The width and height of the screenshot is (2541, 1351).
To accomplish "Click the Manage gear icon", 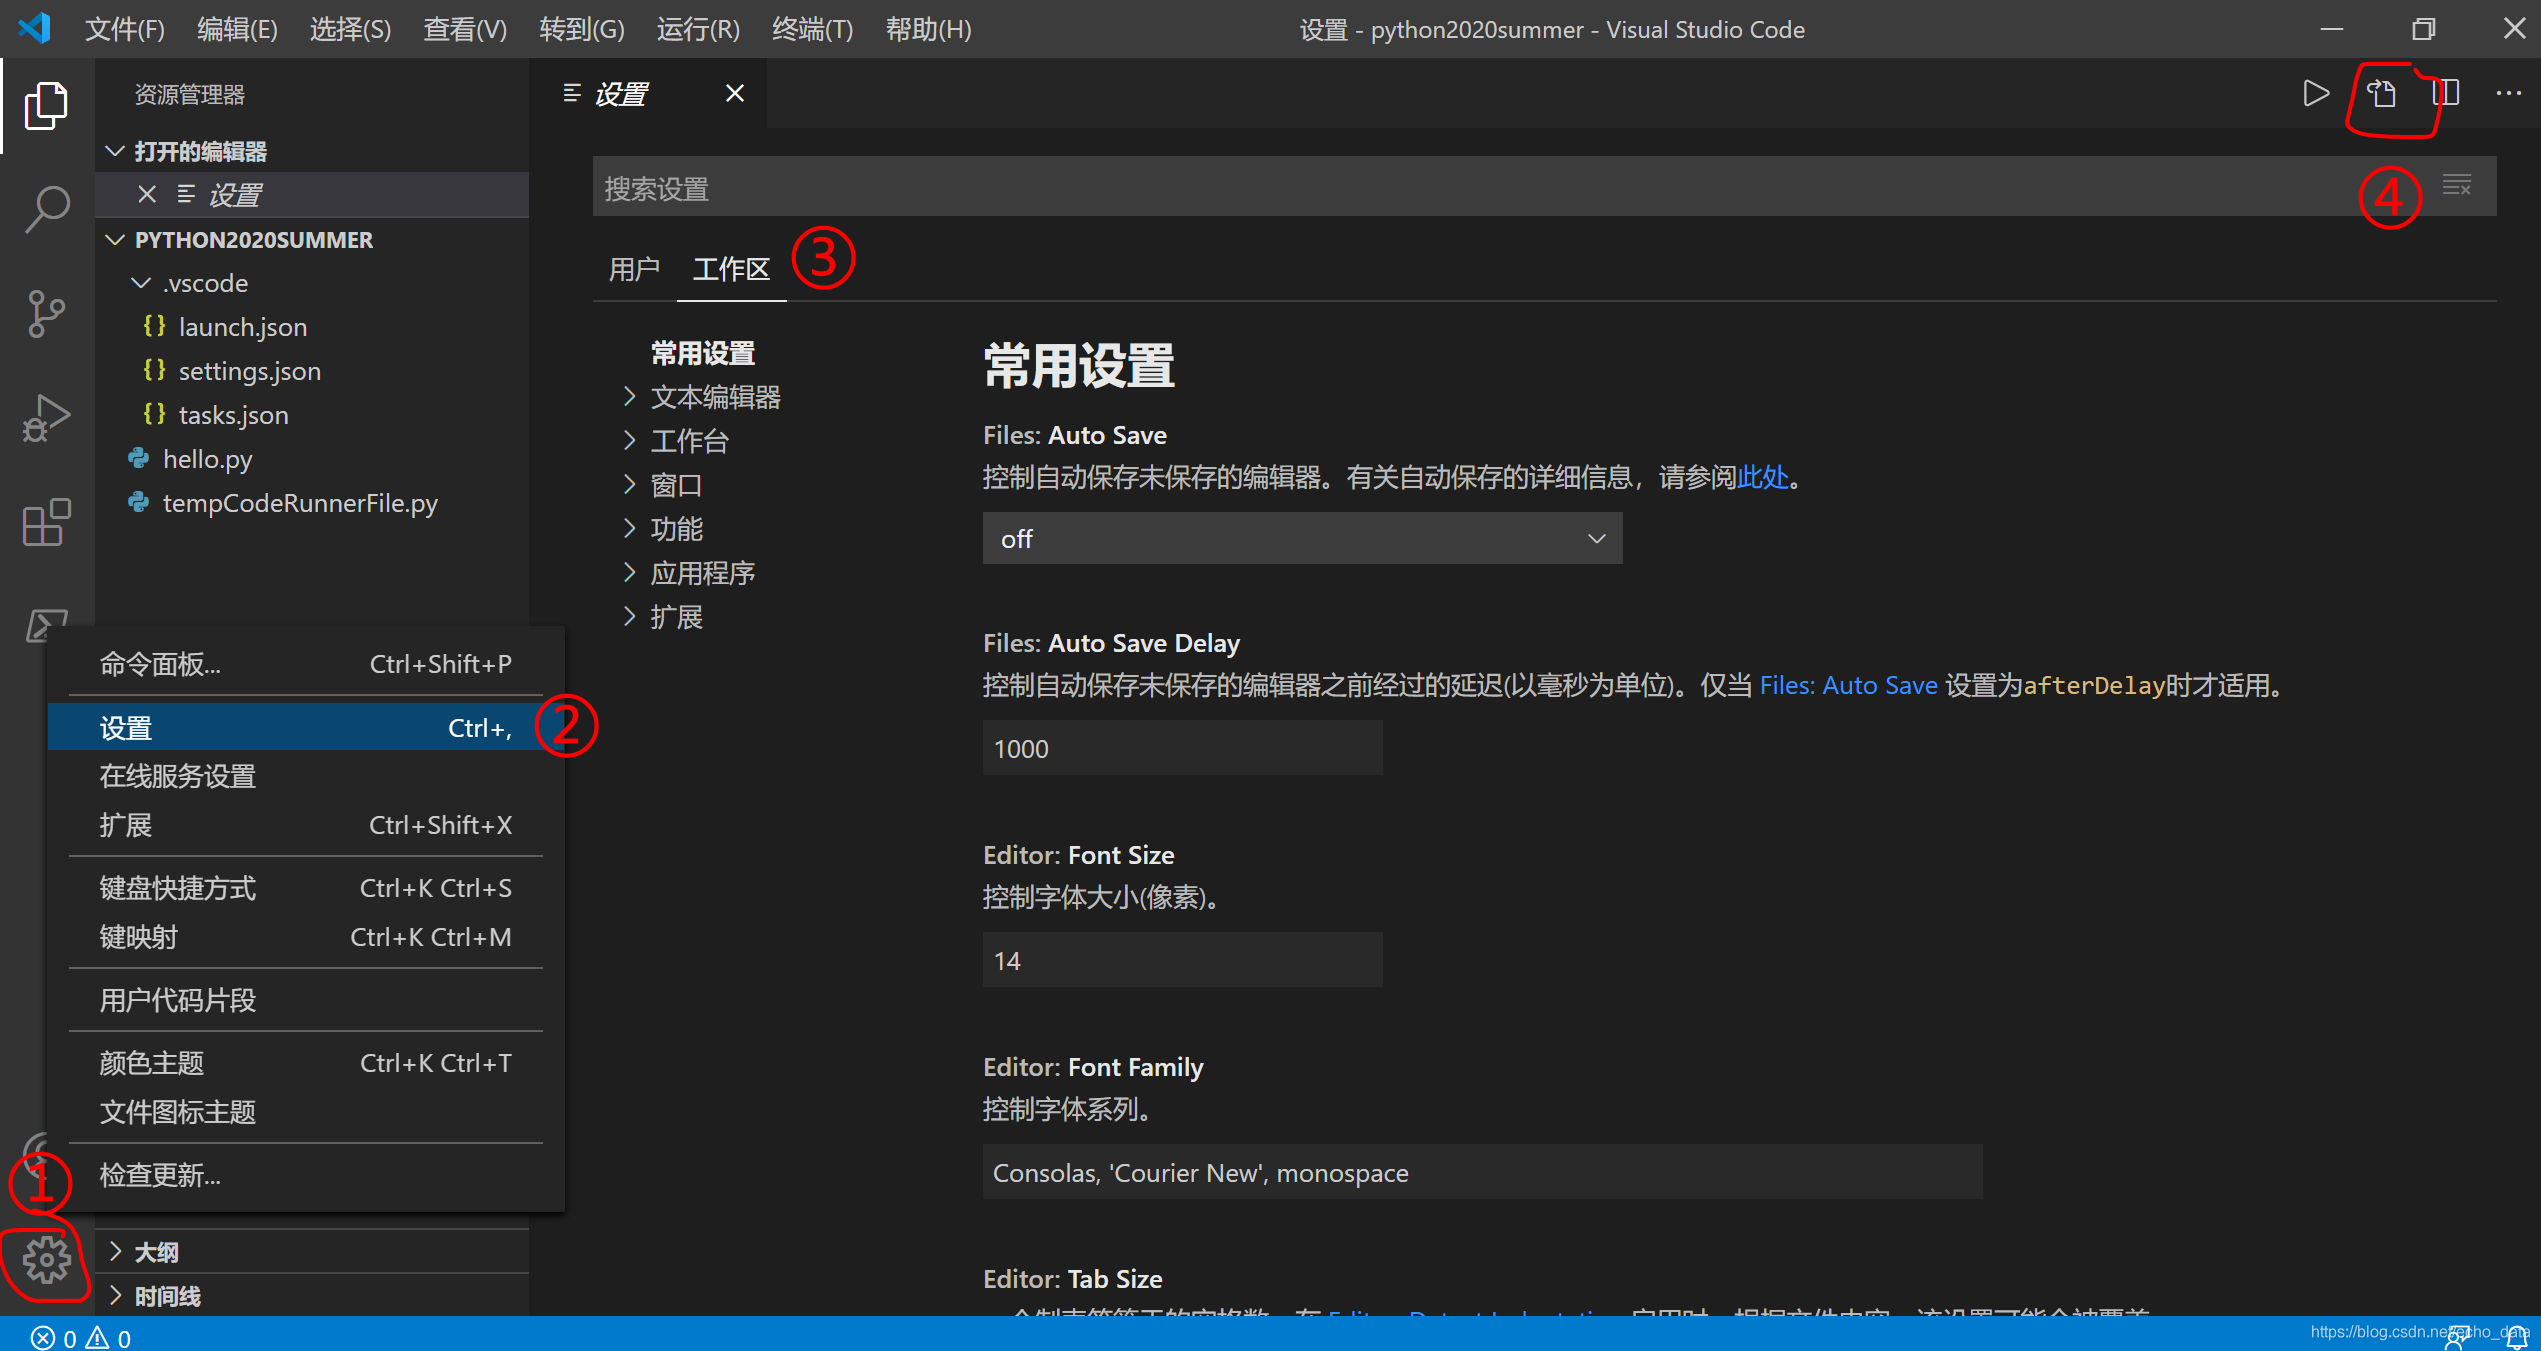I will click(x=45, y=1261).
